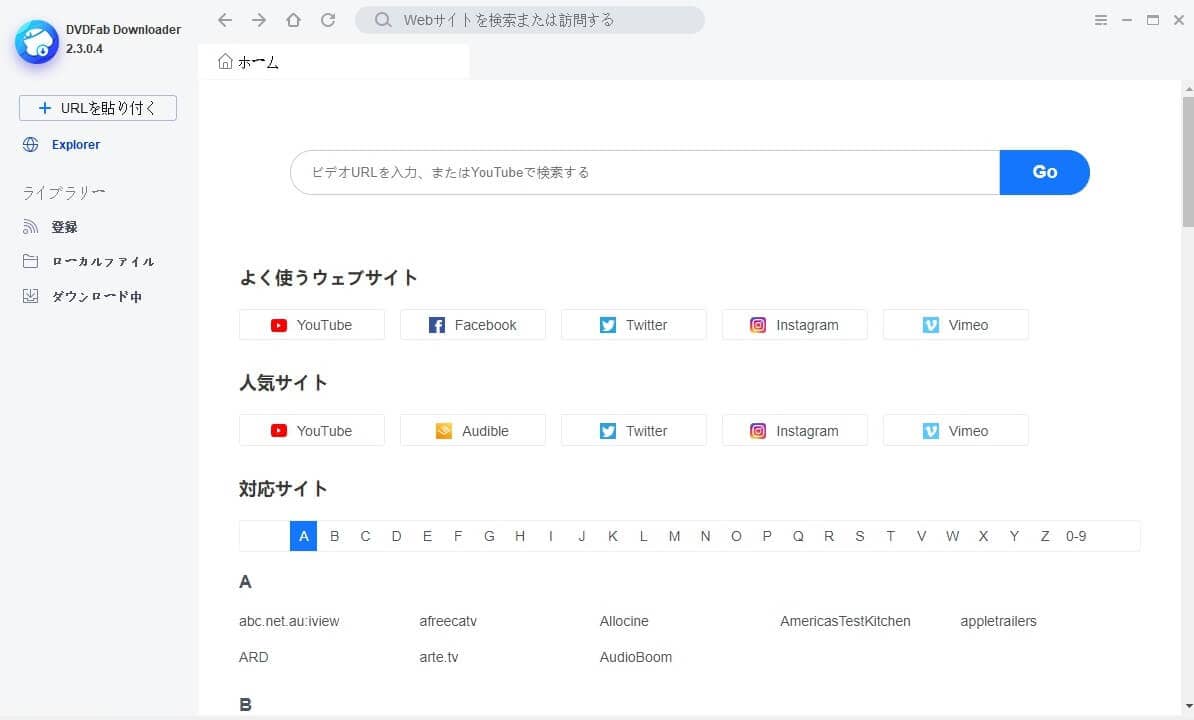Screen dimensions: 1194x720
Task: Click the video URL input field
Action: 644,172
